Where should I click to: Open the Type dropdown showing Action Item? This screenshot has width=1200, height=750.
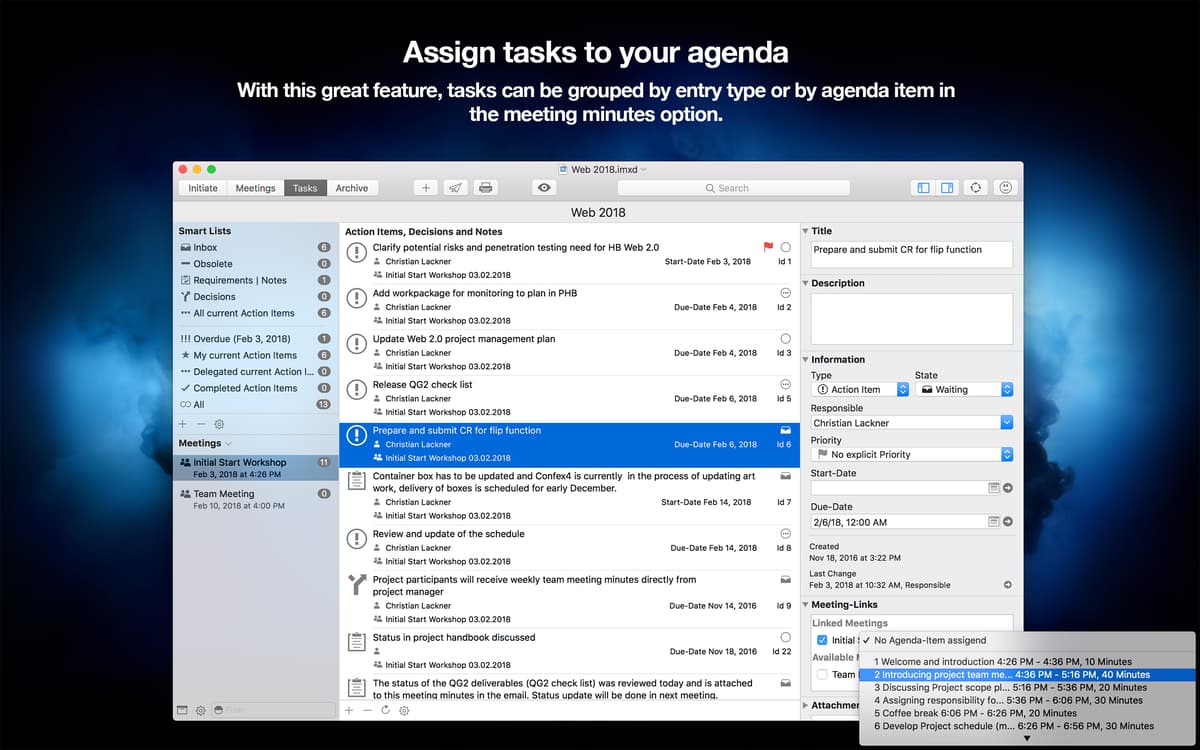pyautogui.click(x=860, y=390)
